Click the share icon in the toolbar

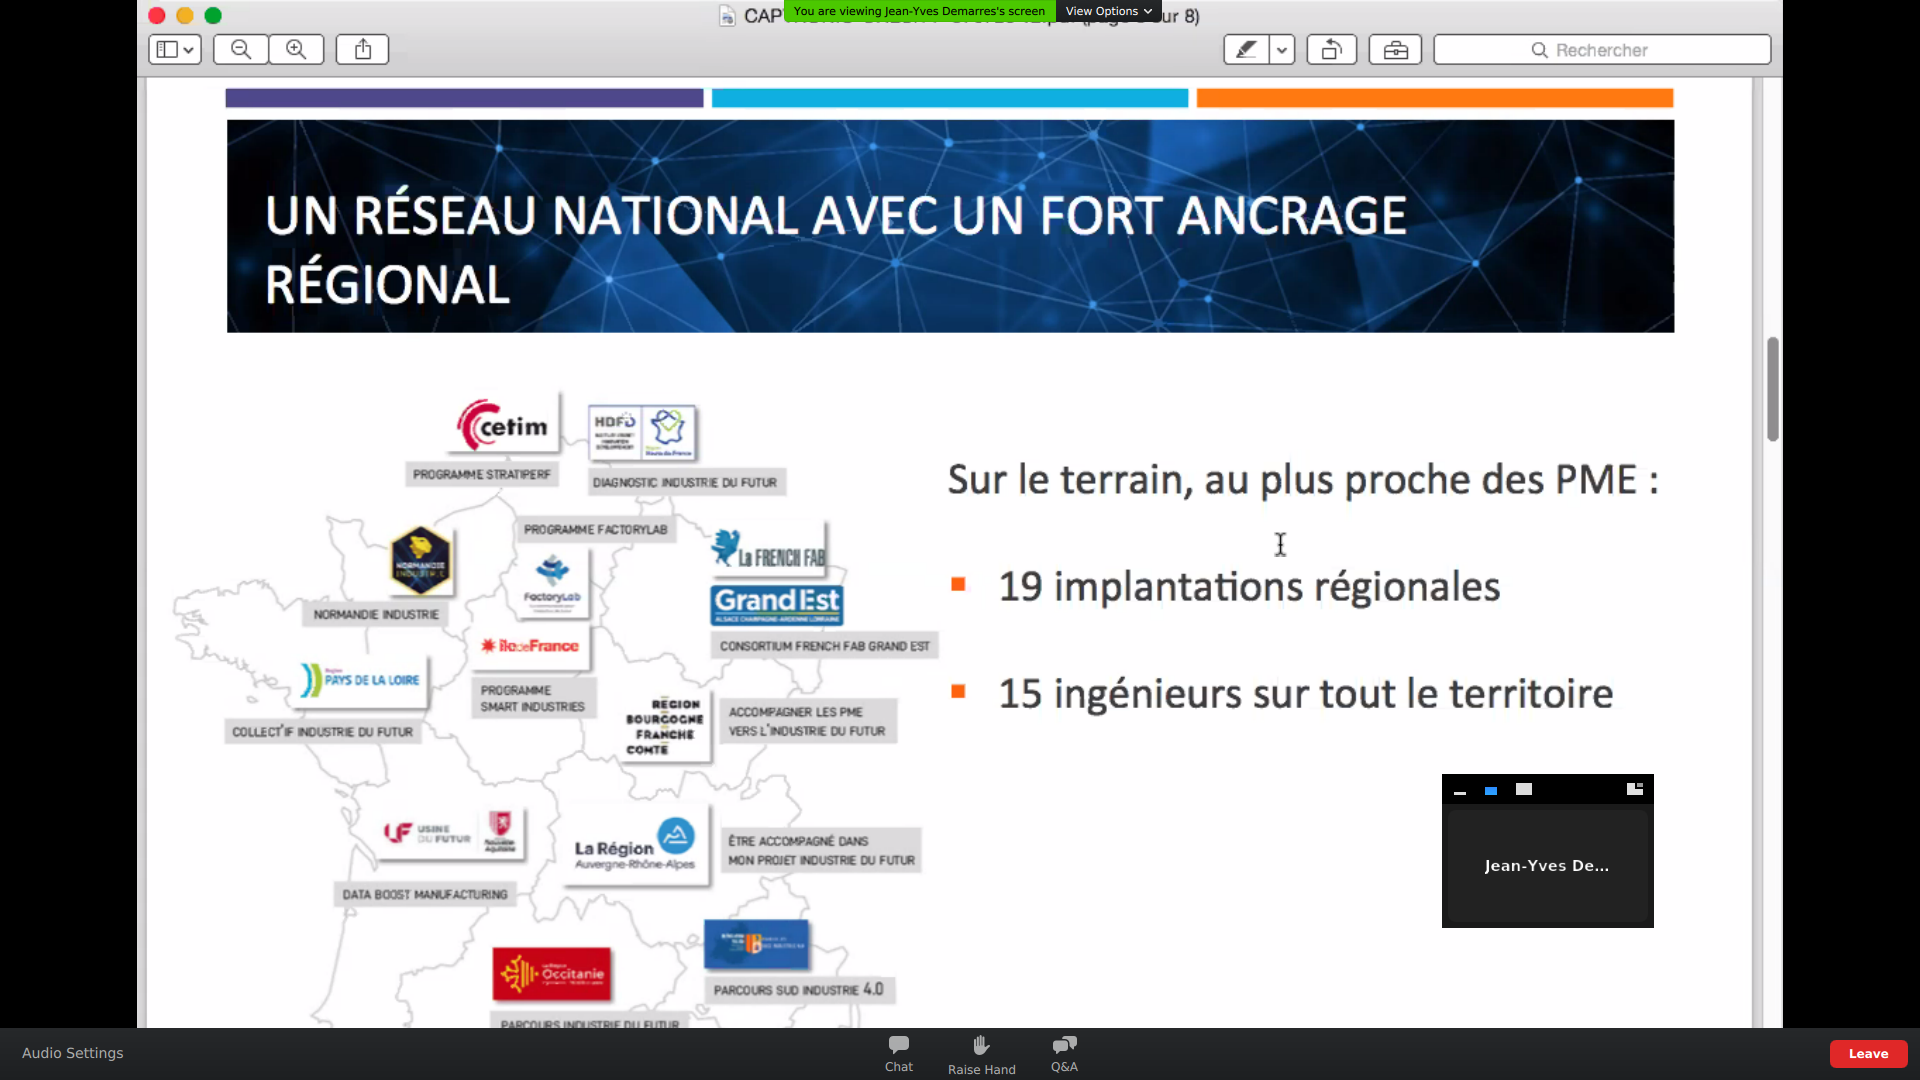click(362, 49)
